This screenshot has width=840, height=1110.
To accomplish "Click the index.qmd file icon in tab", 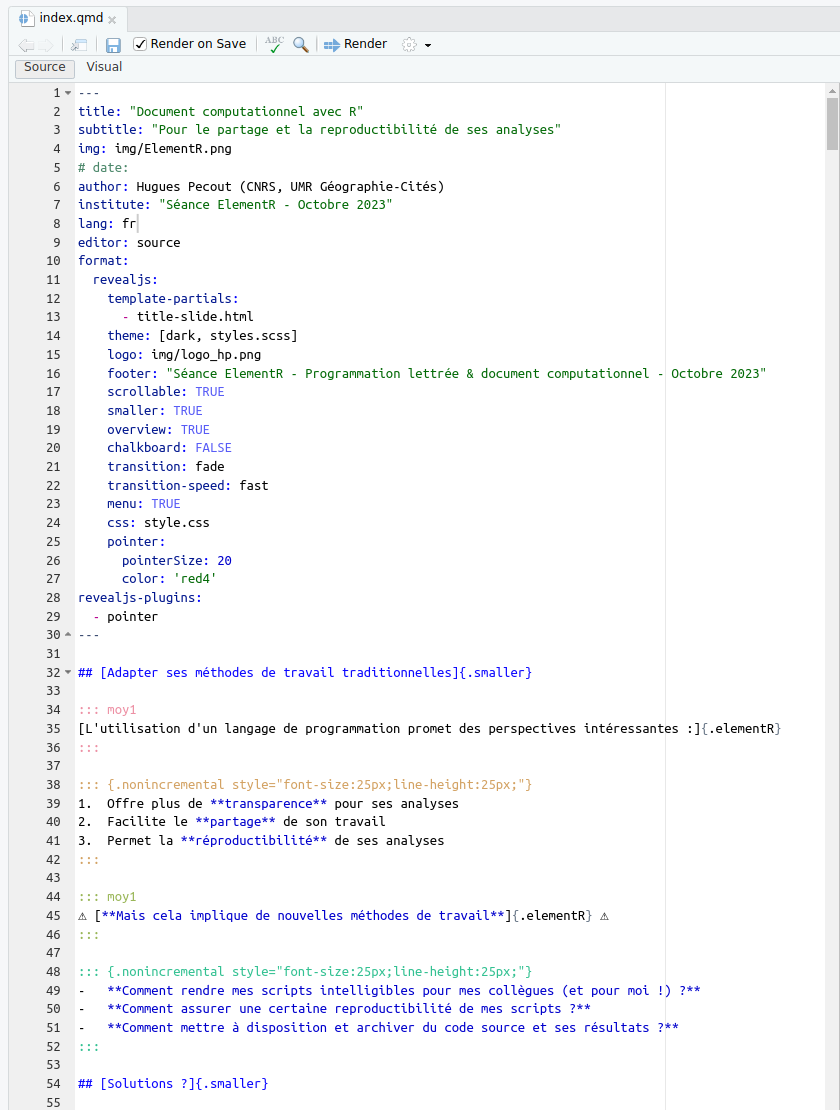I will 26,18.
